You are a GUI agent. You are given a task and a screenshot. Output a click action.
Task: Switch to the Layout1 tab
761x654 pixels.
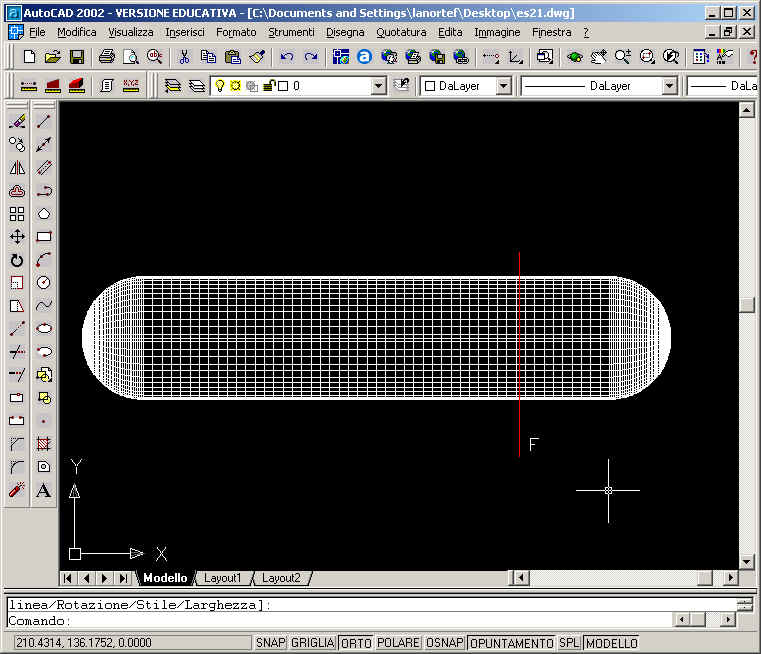tap(222, 578)
